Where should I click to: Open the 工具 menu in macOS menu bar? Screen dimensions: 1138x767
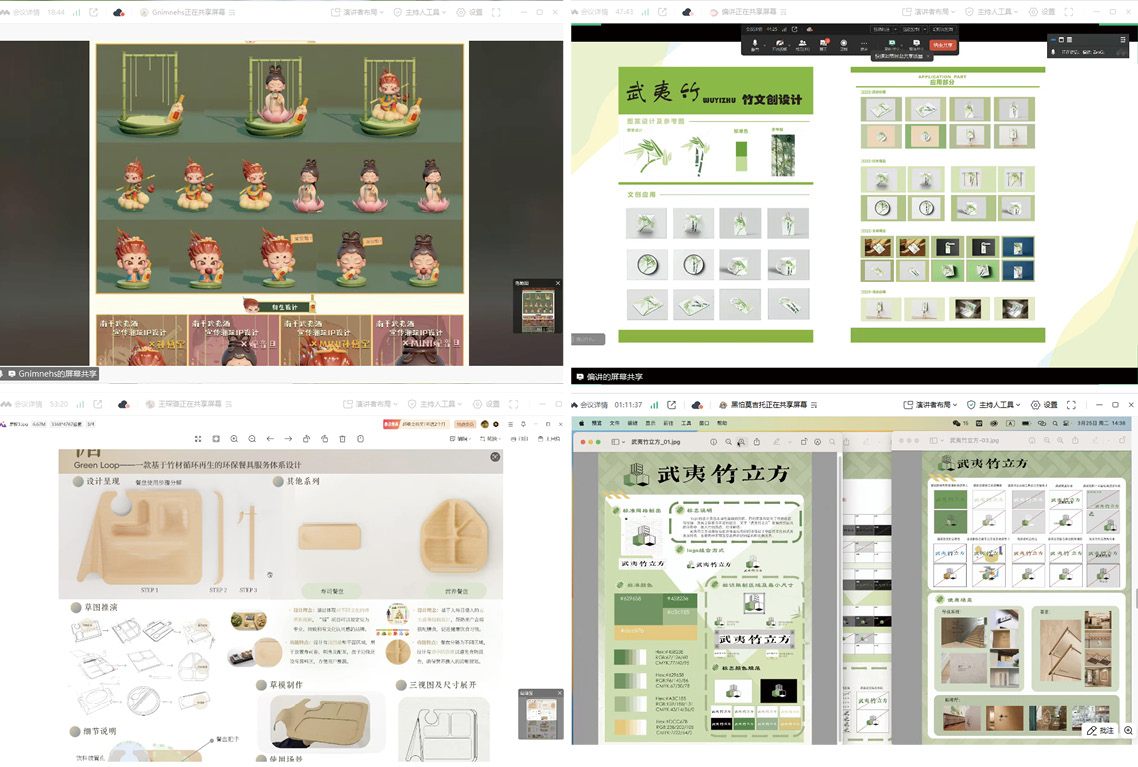tap(686, 423)
